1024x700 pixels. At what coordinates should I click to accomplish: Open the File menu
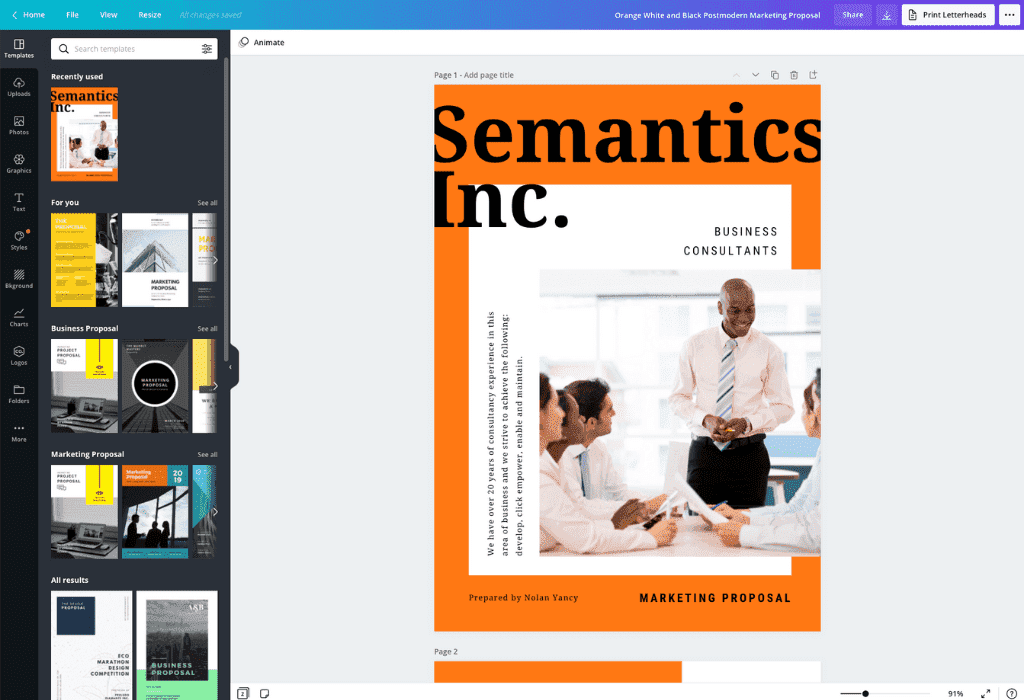(x=71, y=15)
